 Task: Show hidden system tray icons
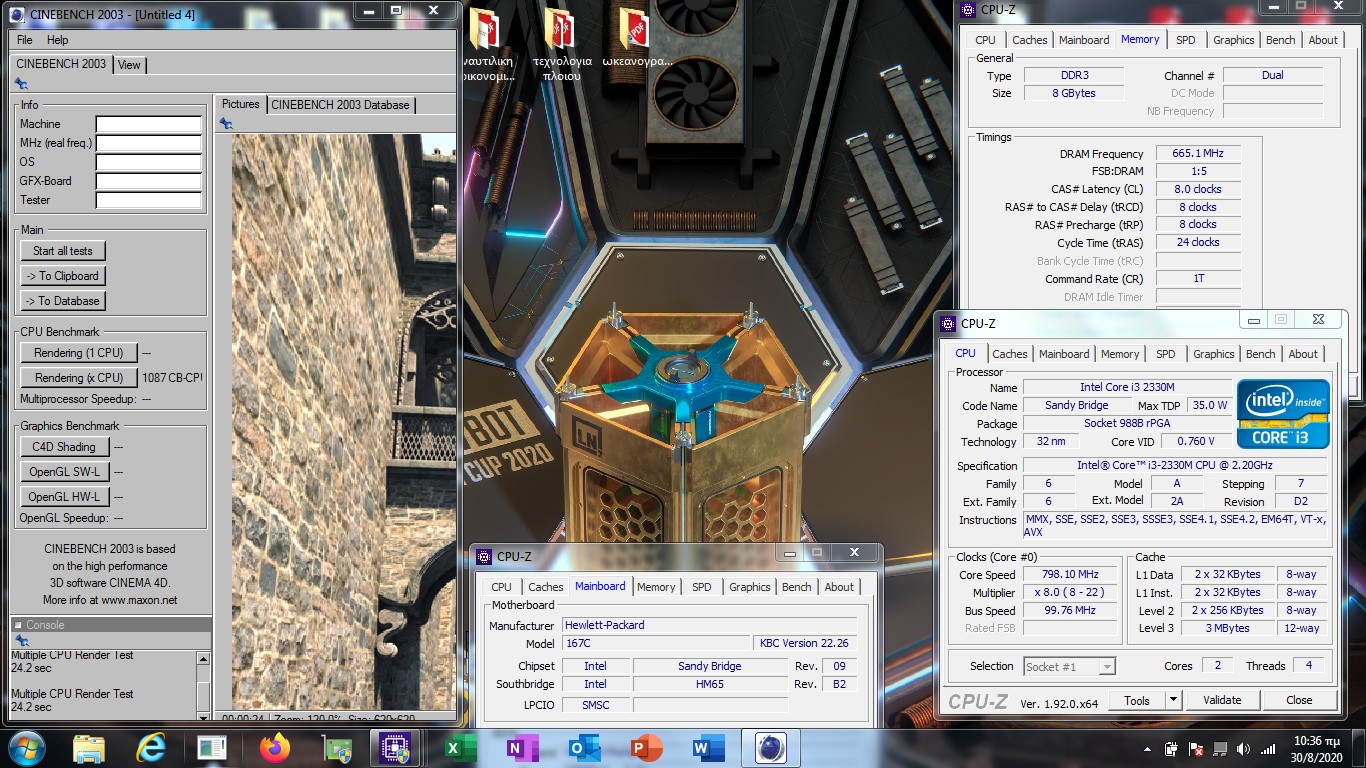(x=1146, y=749)
